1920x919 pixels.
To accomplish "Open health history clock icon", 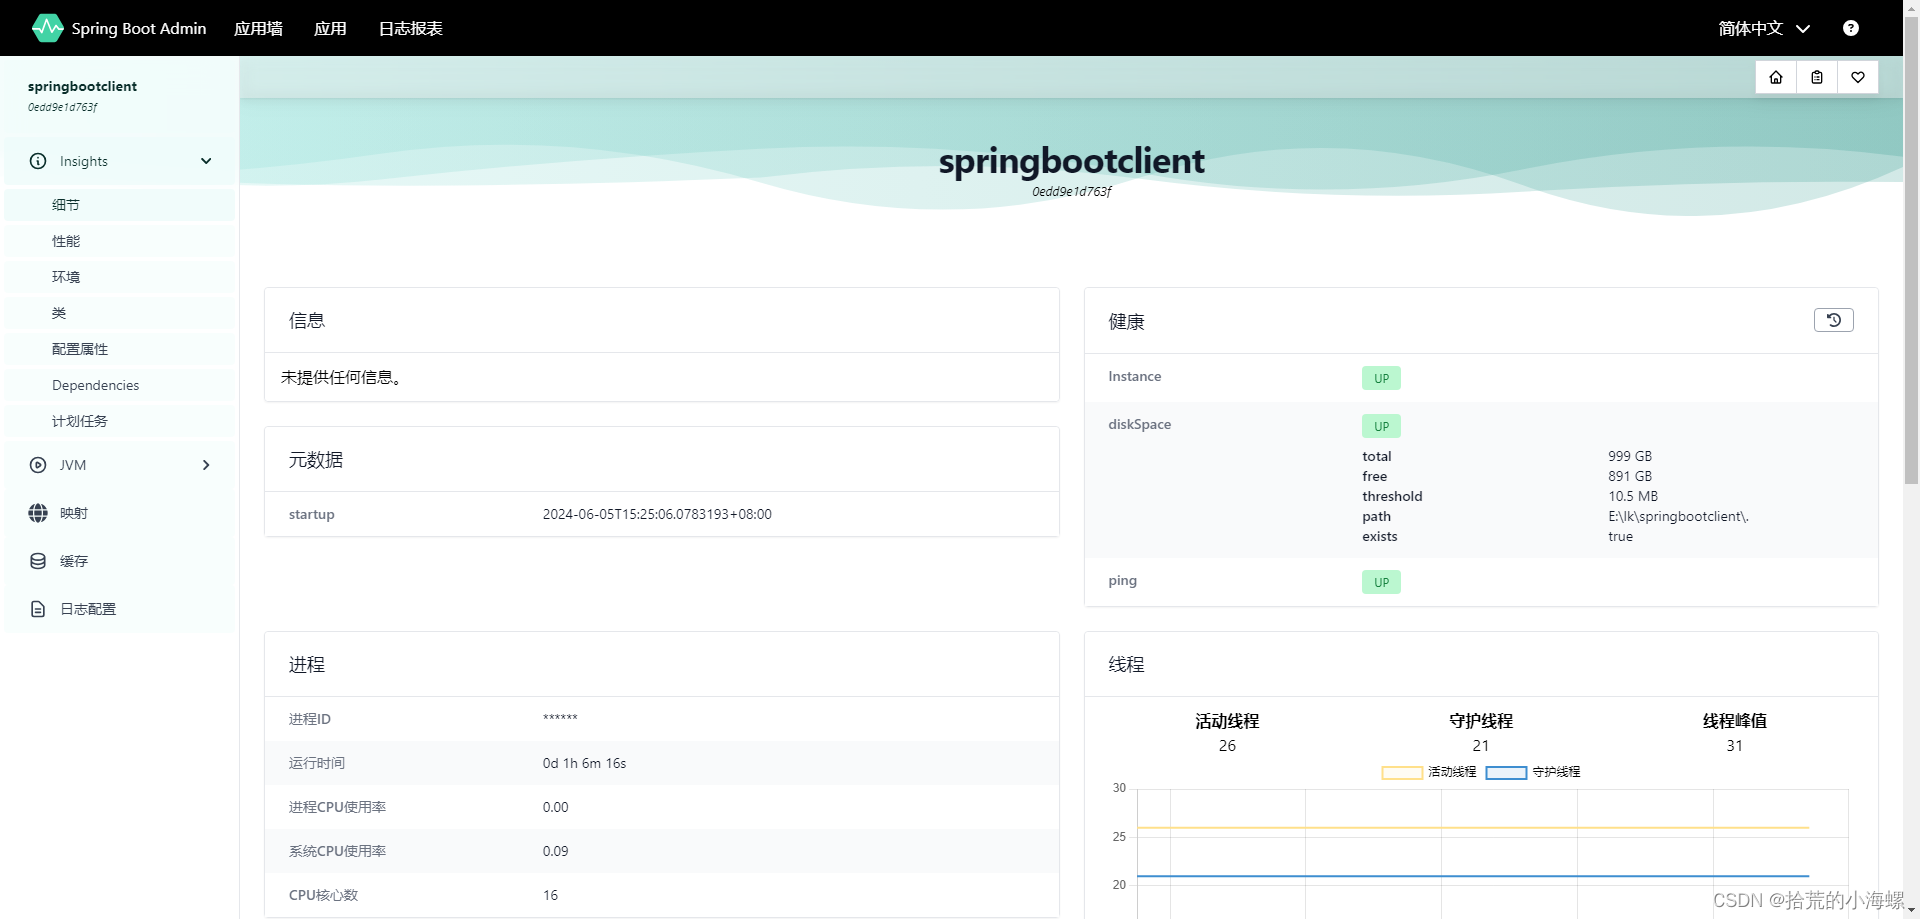I will pyautogui.click(x=1833, y=320).
